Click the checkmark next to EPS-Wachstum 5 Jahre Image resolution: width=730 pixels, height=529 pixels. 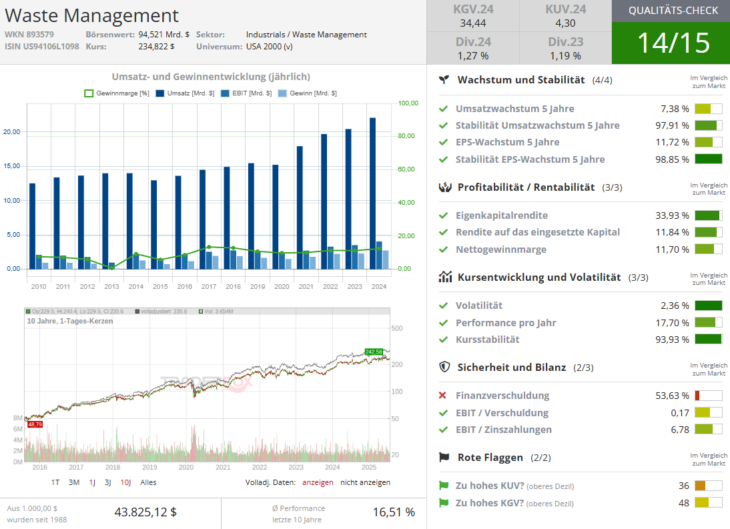(443, 142)
